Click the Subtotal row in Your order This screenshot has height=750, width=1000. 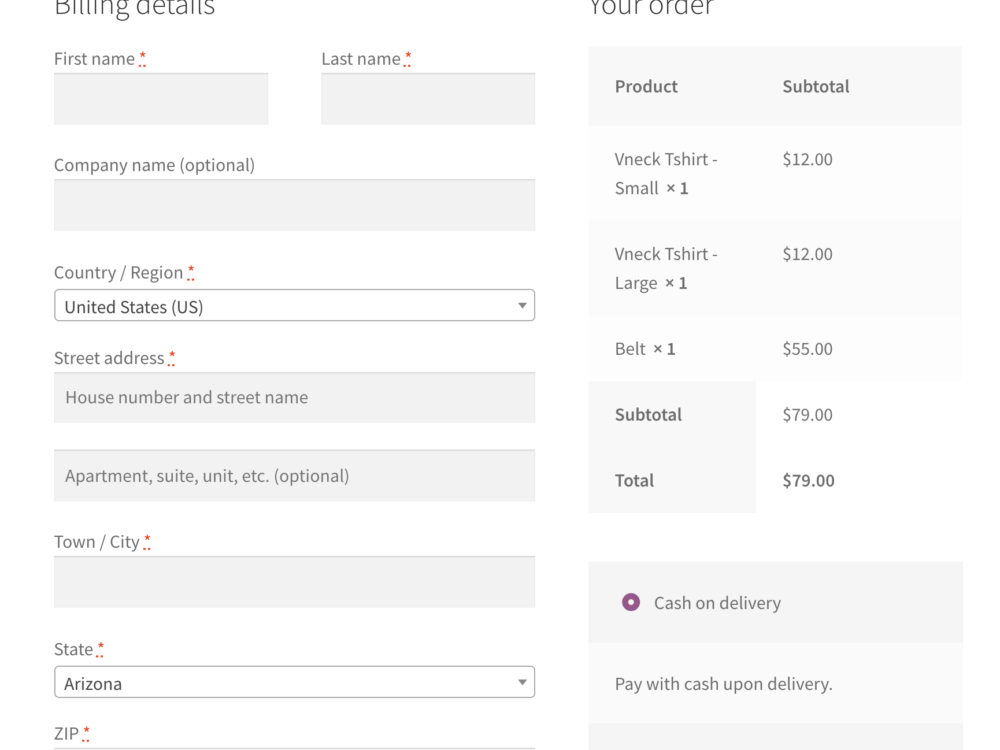pyautogui.click(x=648, y=414)
